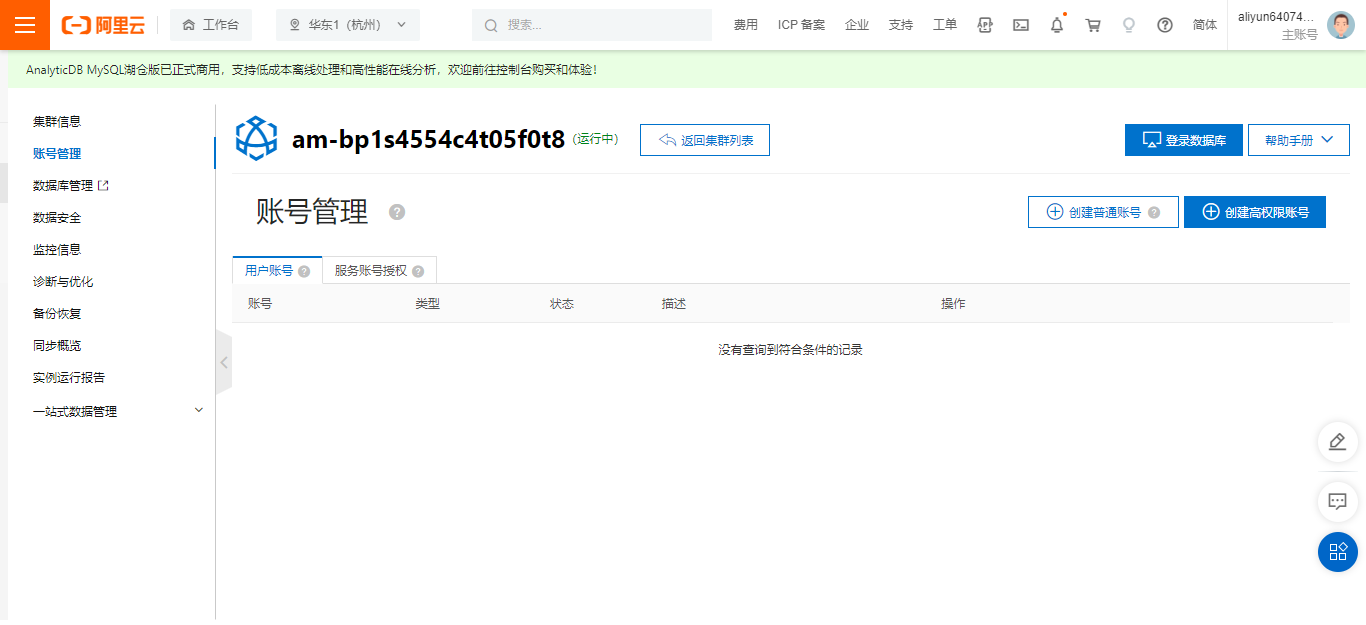Open 同步概览 in the sidebar
Viewport: 1366px width, 625px height.
tap(57, 345)
